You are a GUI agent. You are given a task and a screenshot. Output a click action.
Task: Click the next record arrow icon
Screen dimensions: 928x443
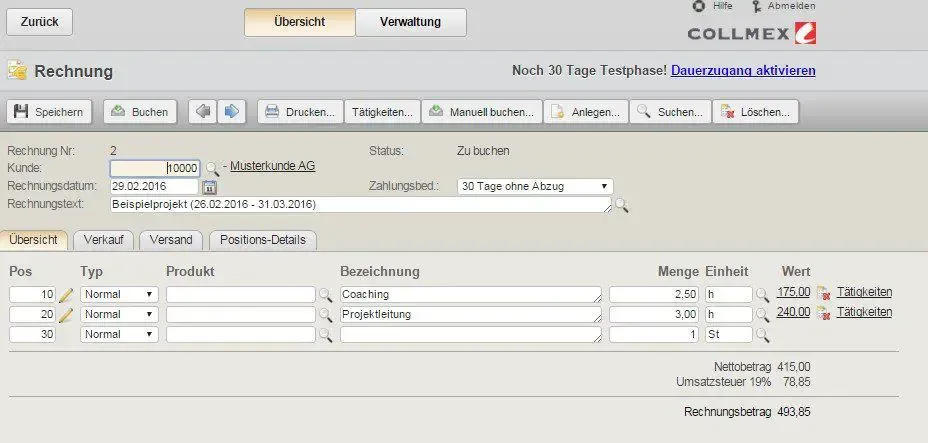point(231,112)
